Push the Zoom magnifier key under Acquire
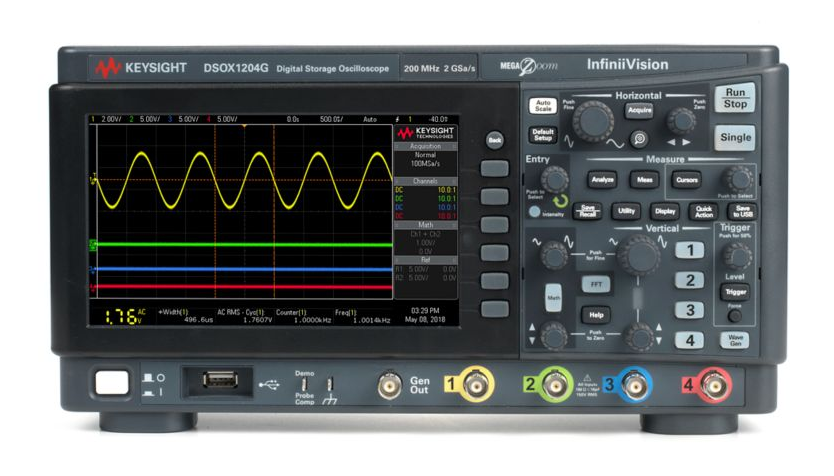The image size is (834, 476). [x=640, y=139]
